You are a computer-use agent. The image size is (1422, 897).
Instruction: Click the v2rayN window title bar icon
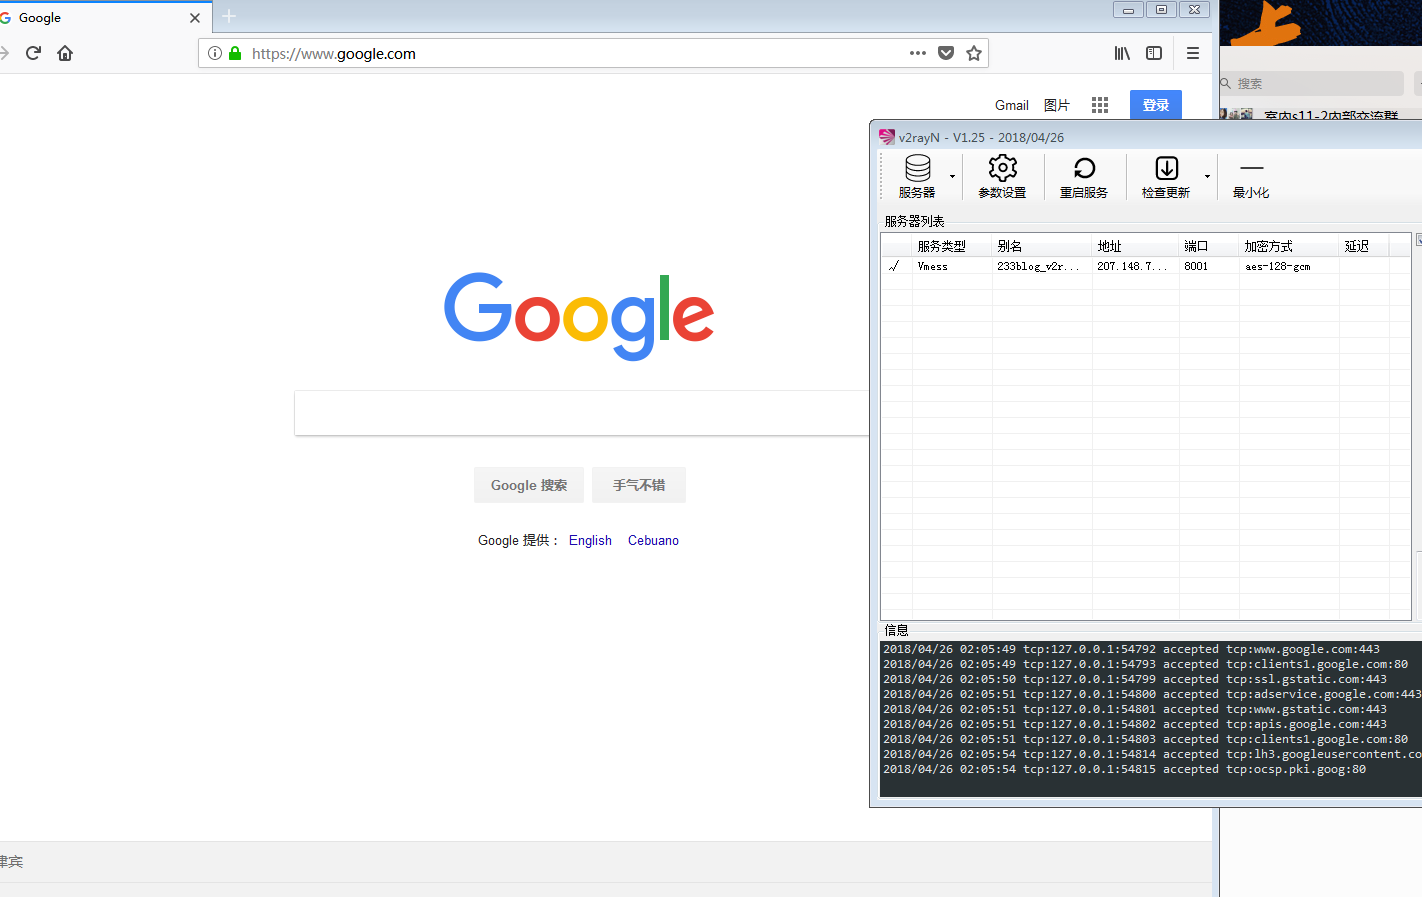coord(887,137)
